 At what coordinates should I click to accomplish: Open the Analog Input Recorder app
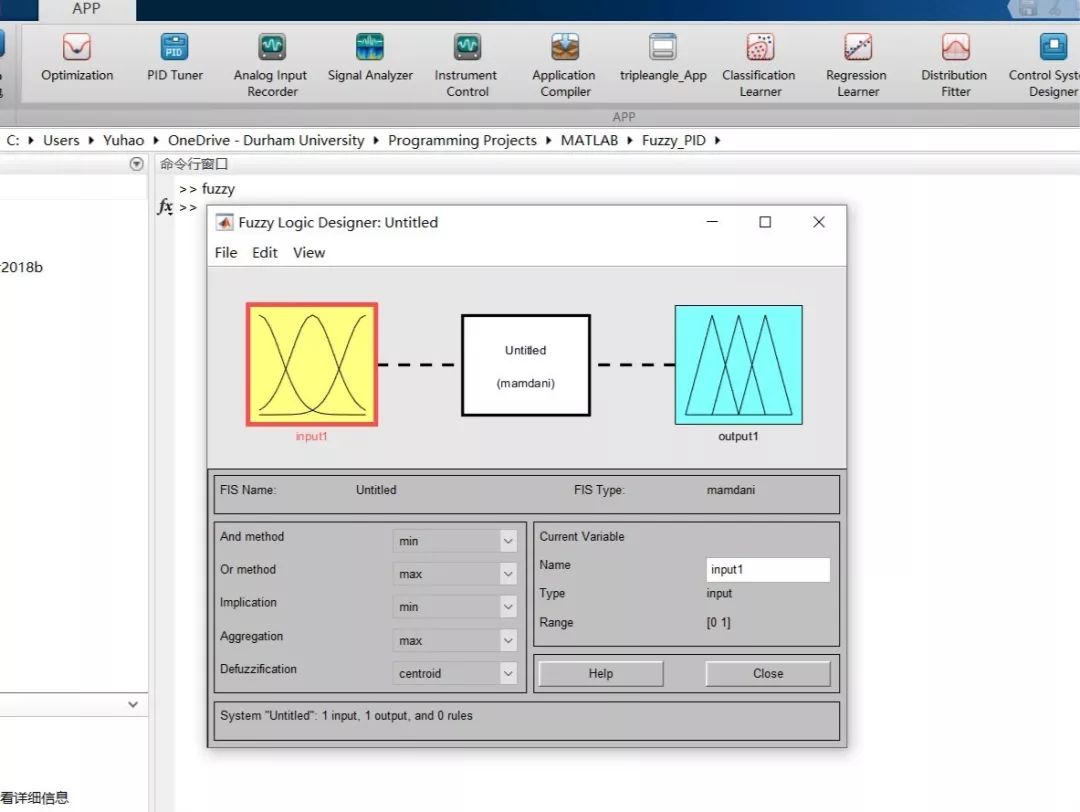(271, 66)
